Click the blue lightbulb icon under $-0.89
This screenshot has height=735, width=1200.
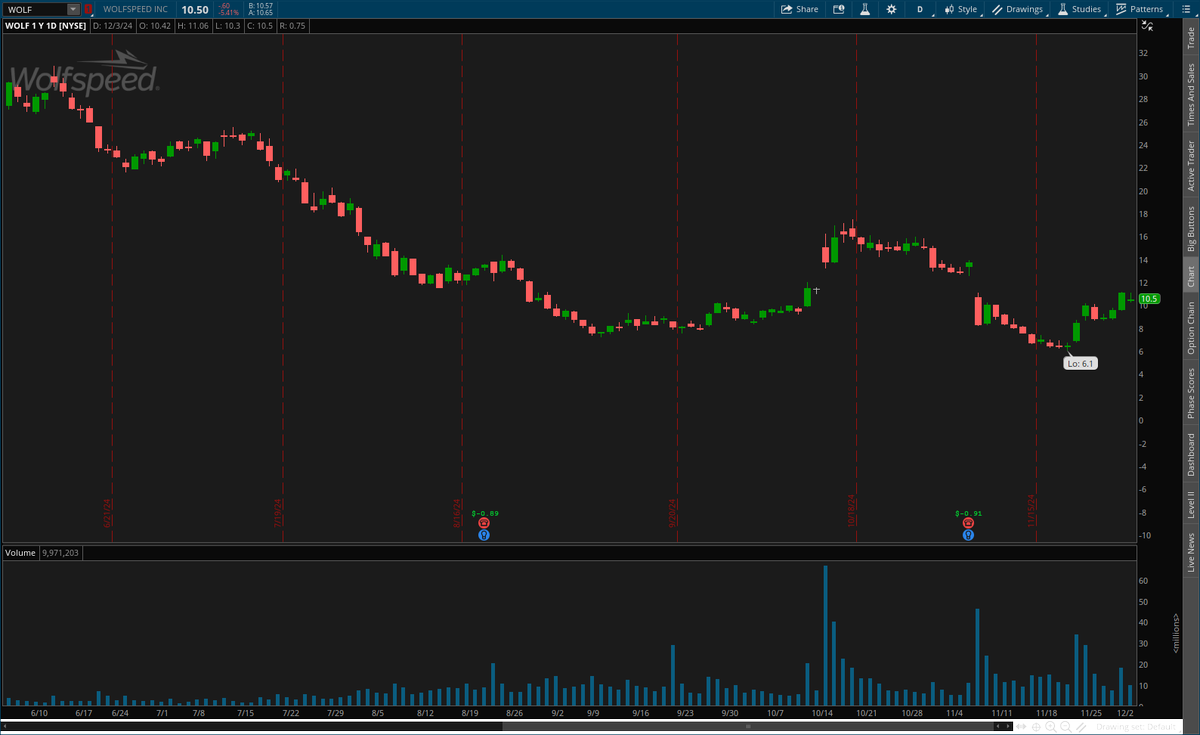pos(484,535)
